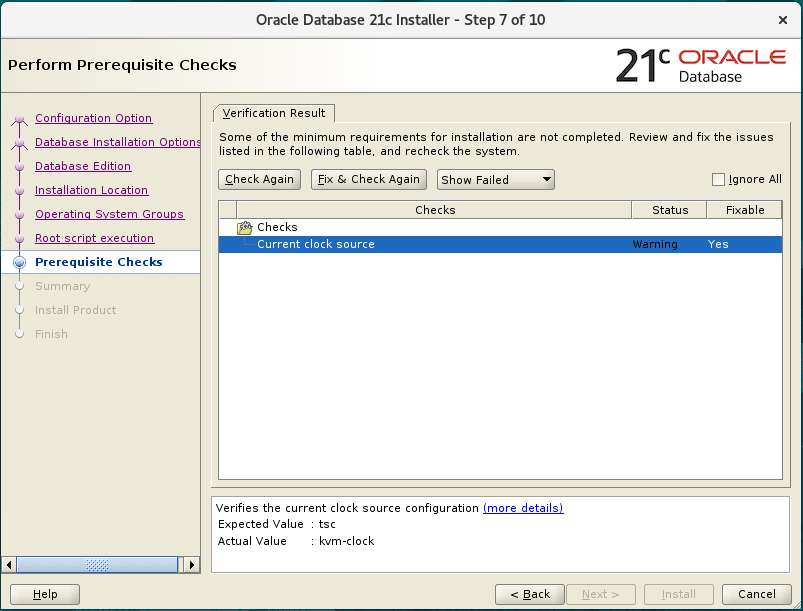This screenshot has width=803, height=611.
Task: Click Fix & Check Again button
Action: pyautogui.click(x=369, y=179)
